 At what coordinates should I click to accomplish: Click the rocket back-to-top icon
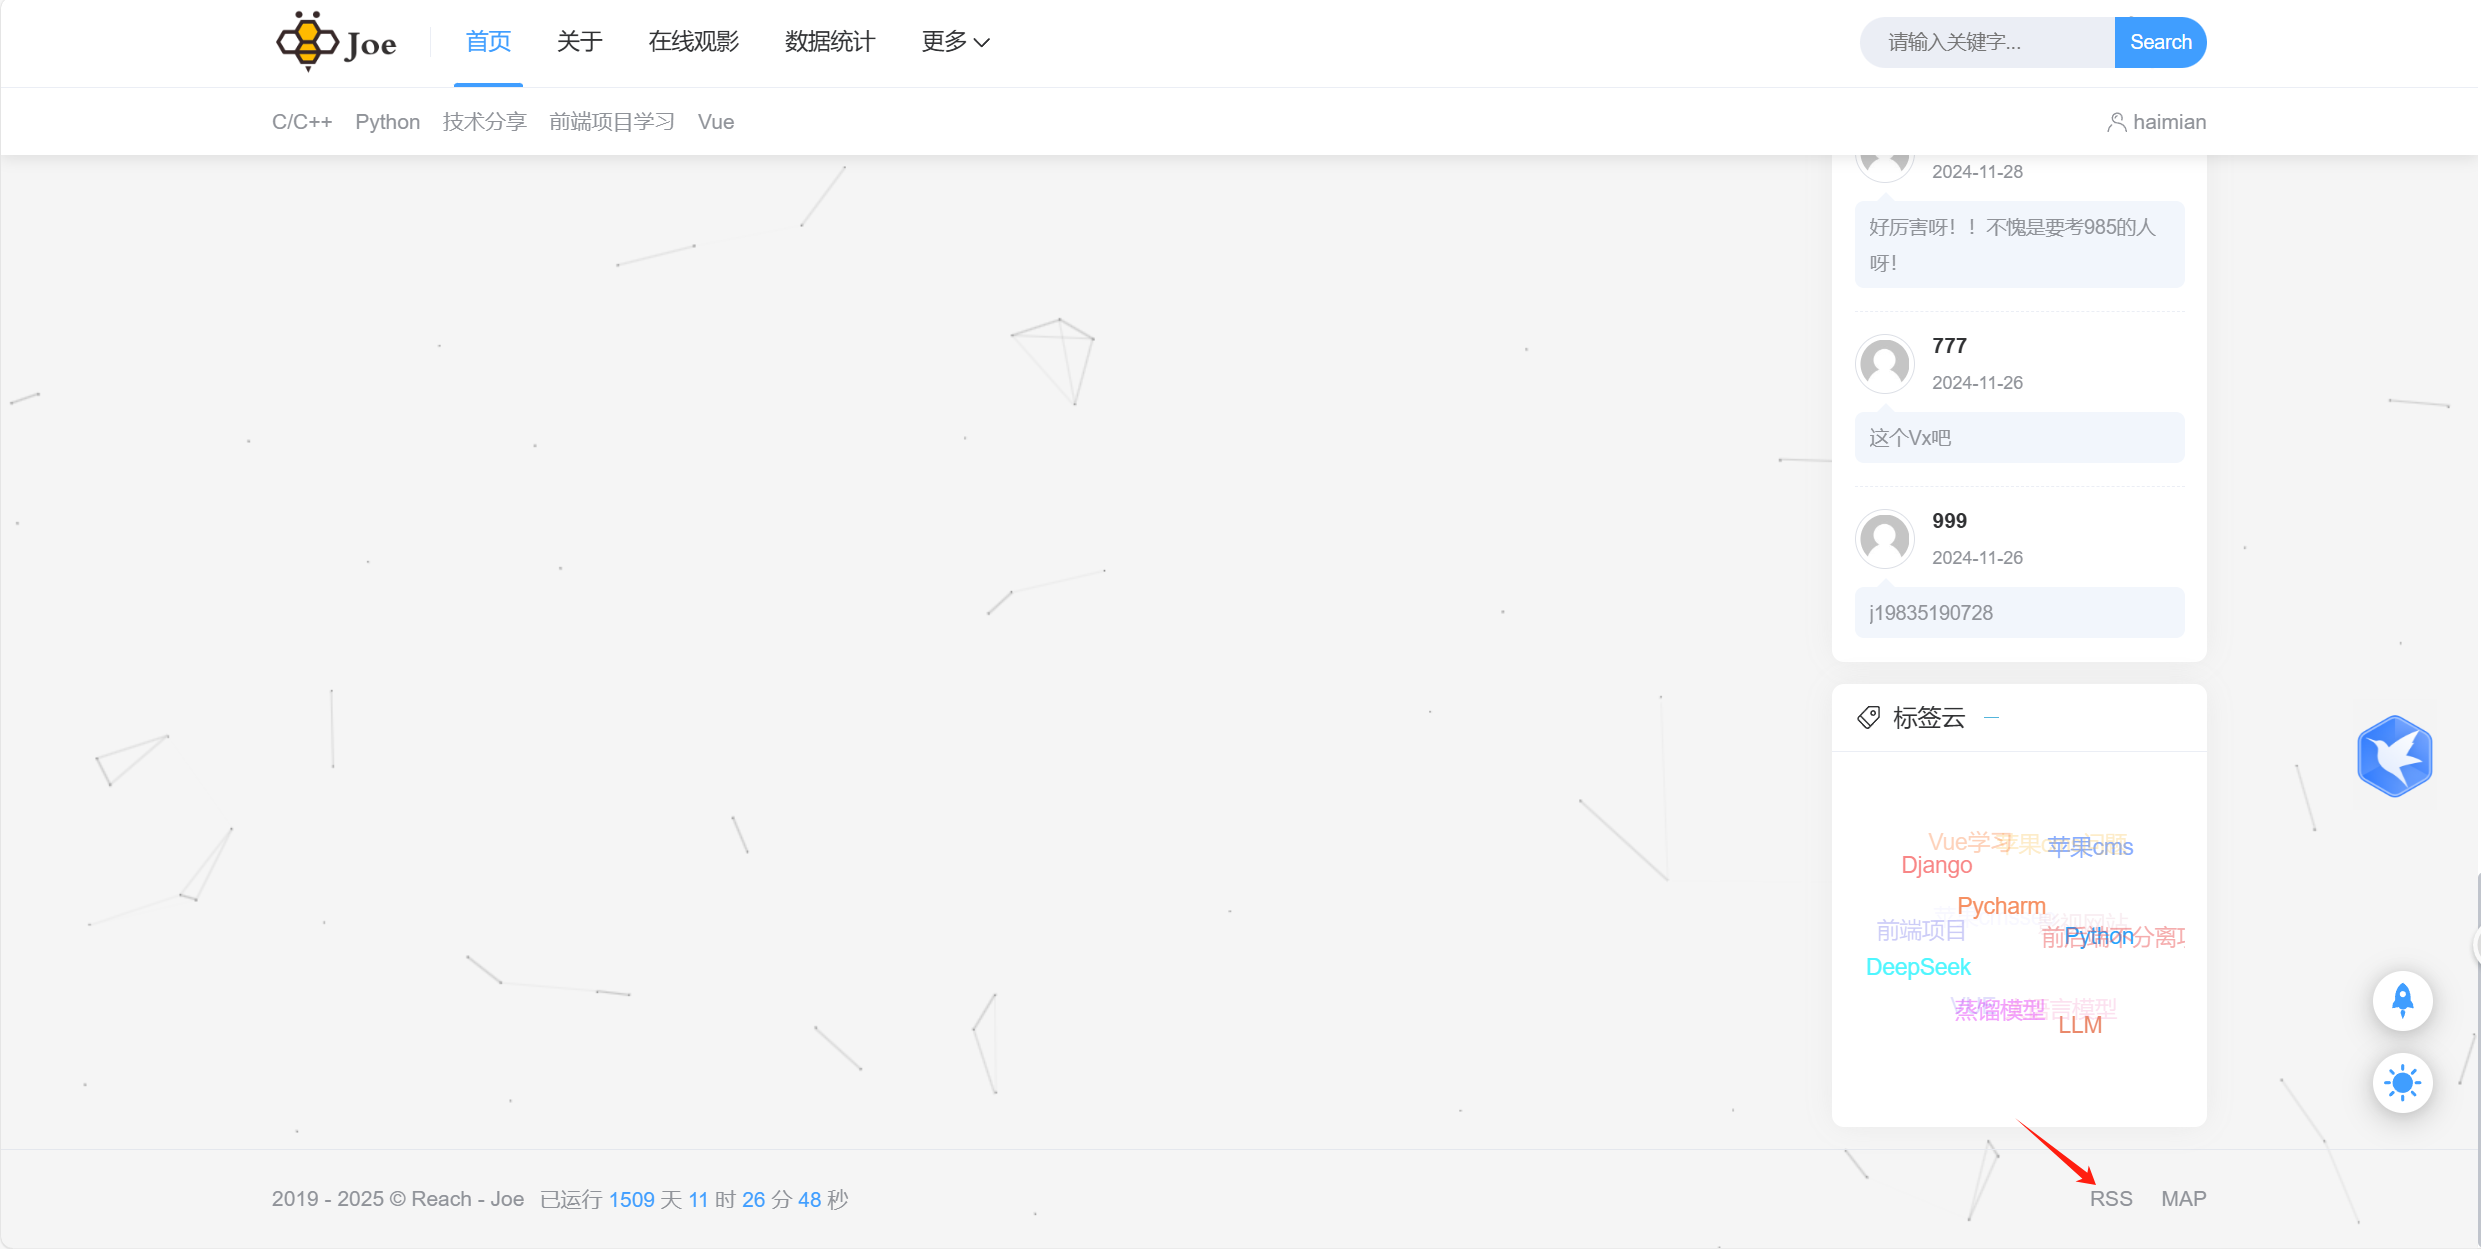[2402, 1000]
